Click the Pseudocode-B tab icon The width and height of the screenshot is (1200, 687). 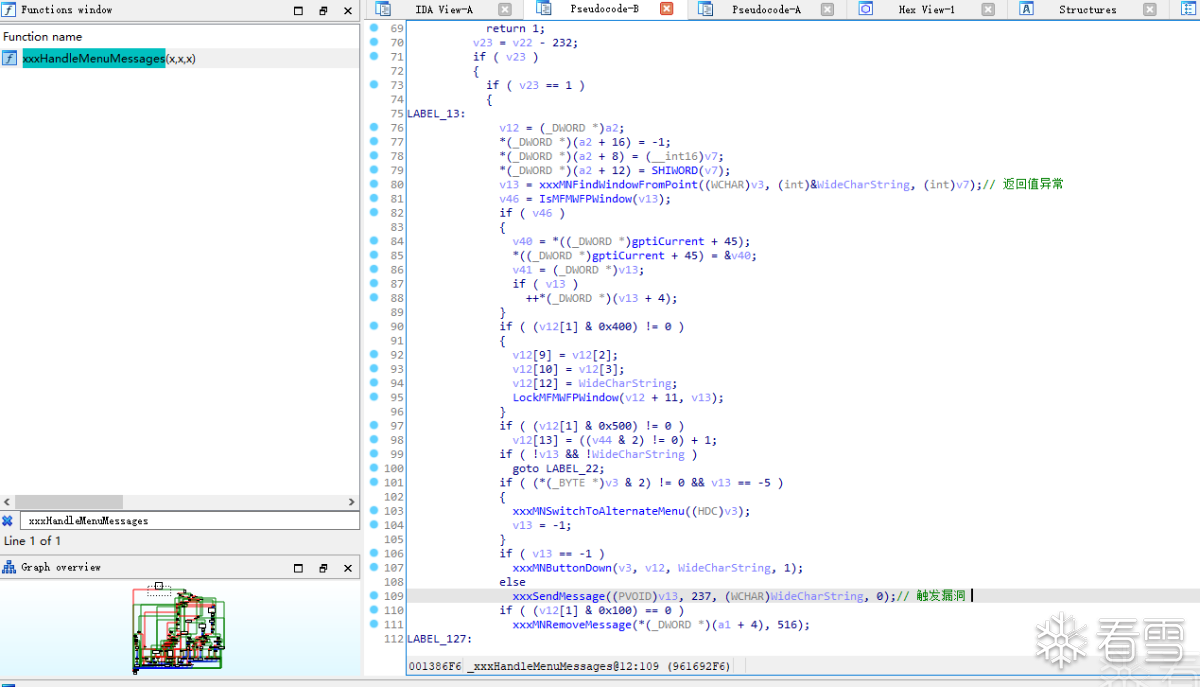pos(543,9)
